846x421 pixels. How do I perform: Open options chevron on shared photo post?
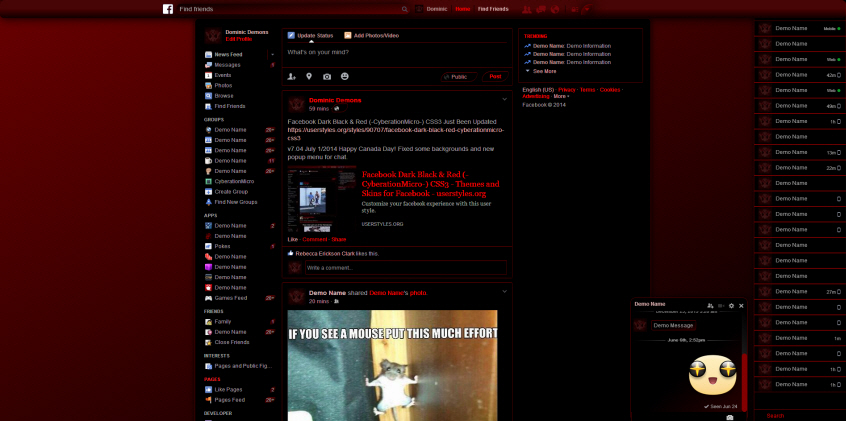504,291
